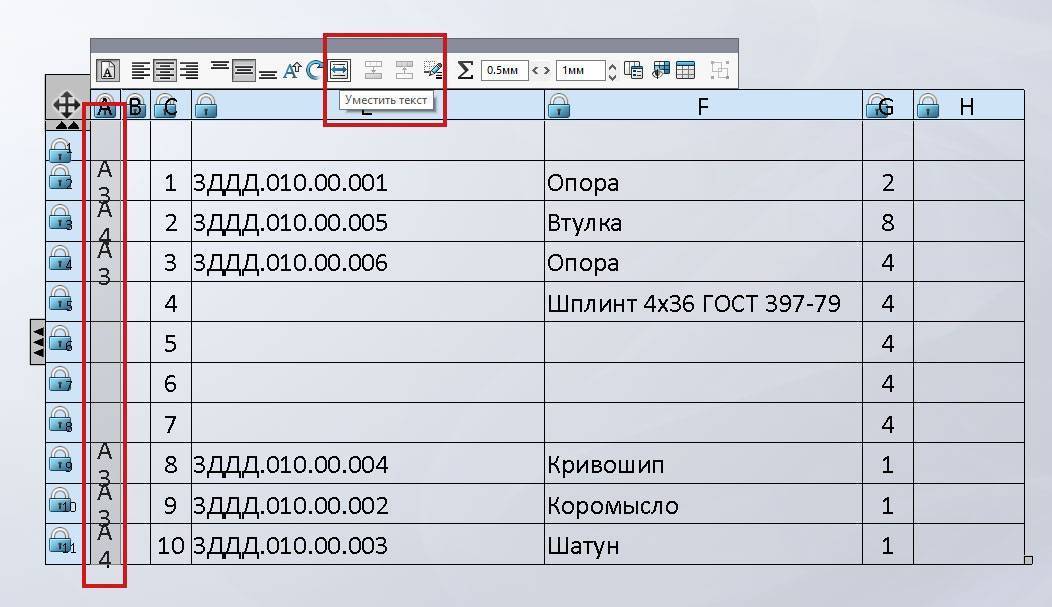Click the Fit Text (Уместить текст) icon
Viewport: 1052px width, 607px height.
(340, 70)
